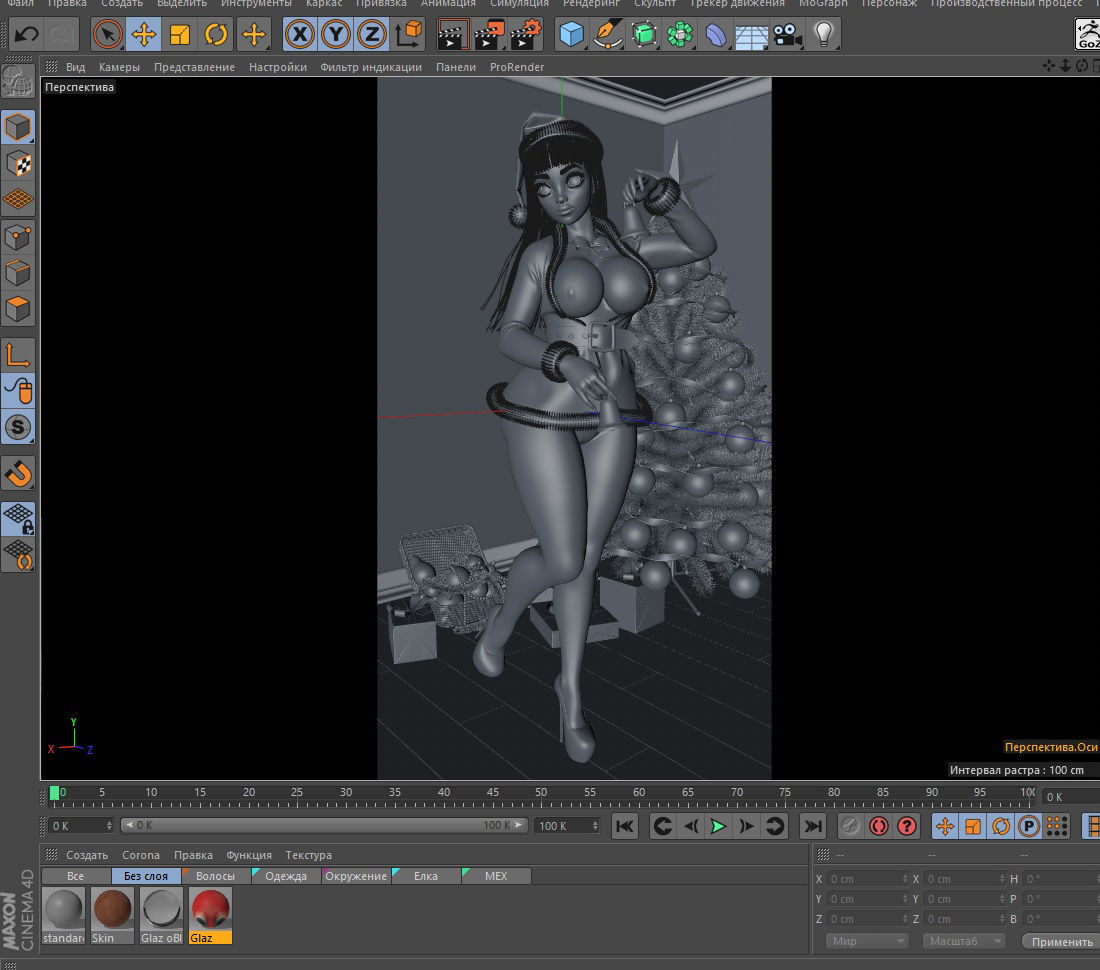Screen dimensions: 1100x970
Task: Add a Cube primitive object
Action: tap(572, 34)
